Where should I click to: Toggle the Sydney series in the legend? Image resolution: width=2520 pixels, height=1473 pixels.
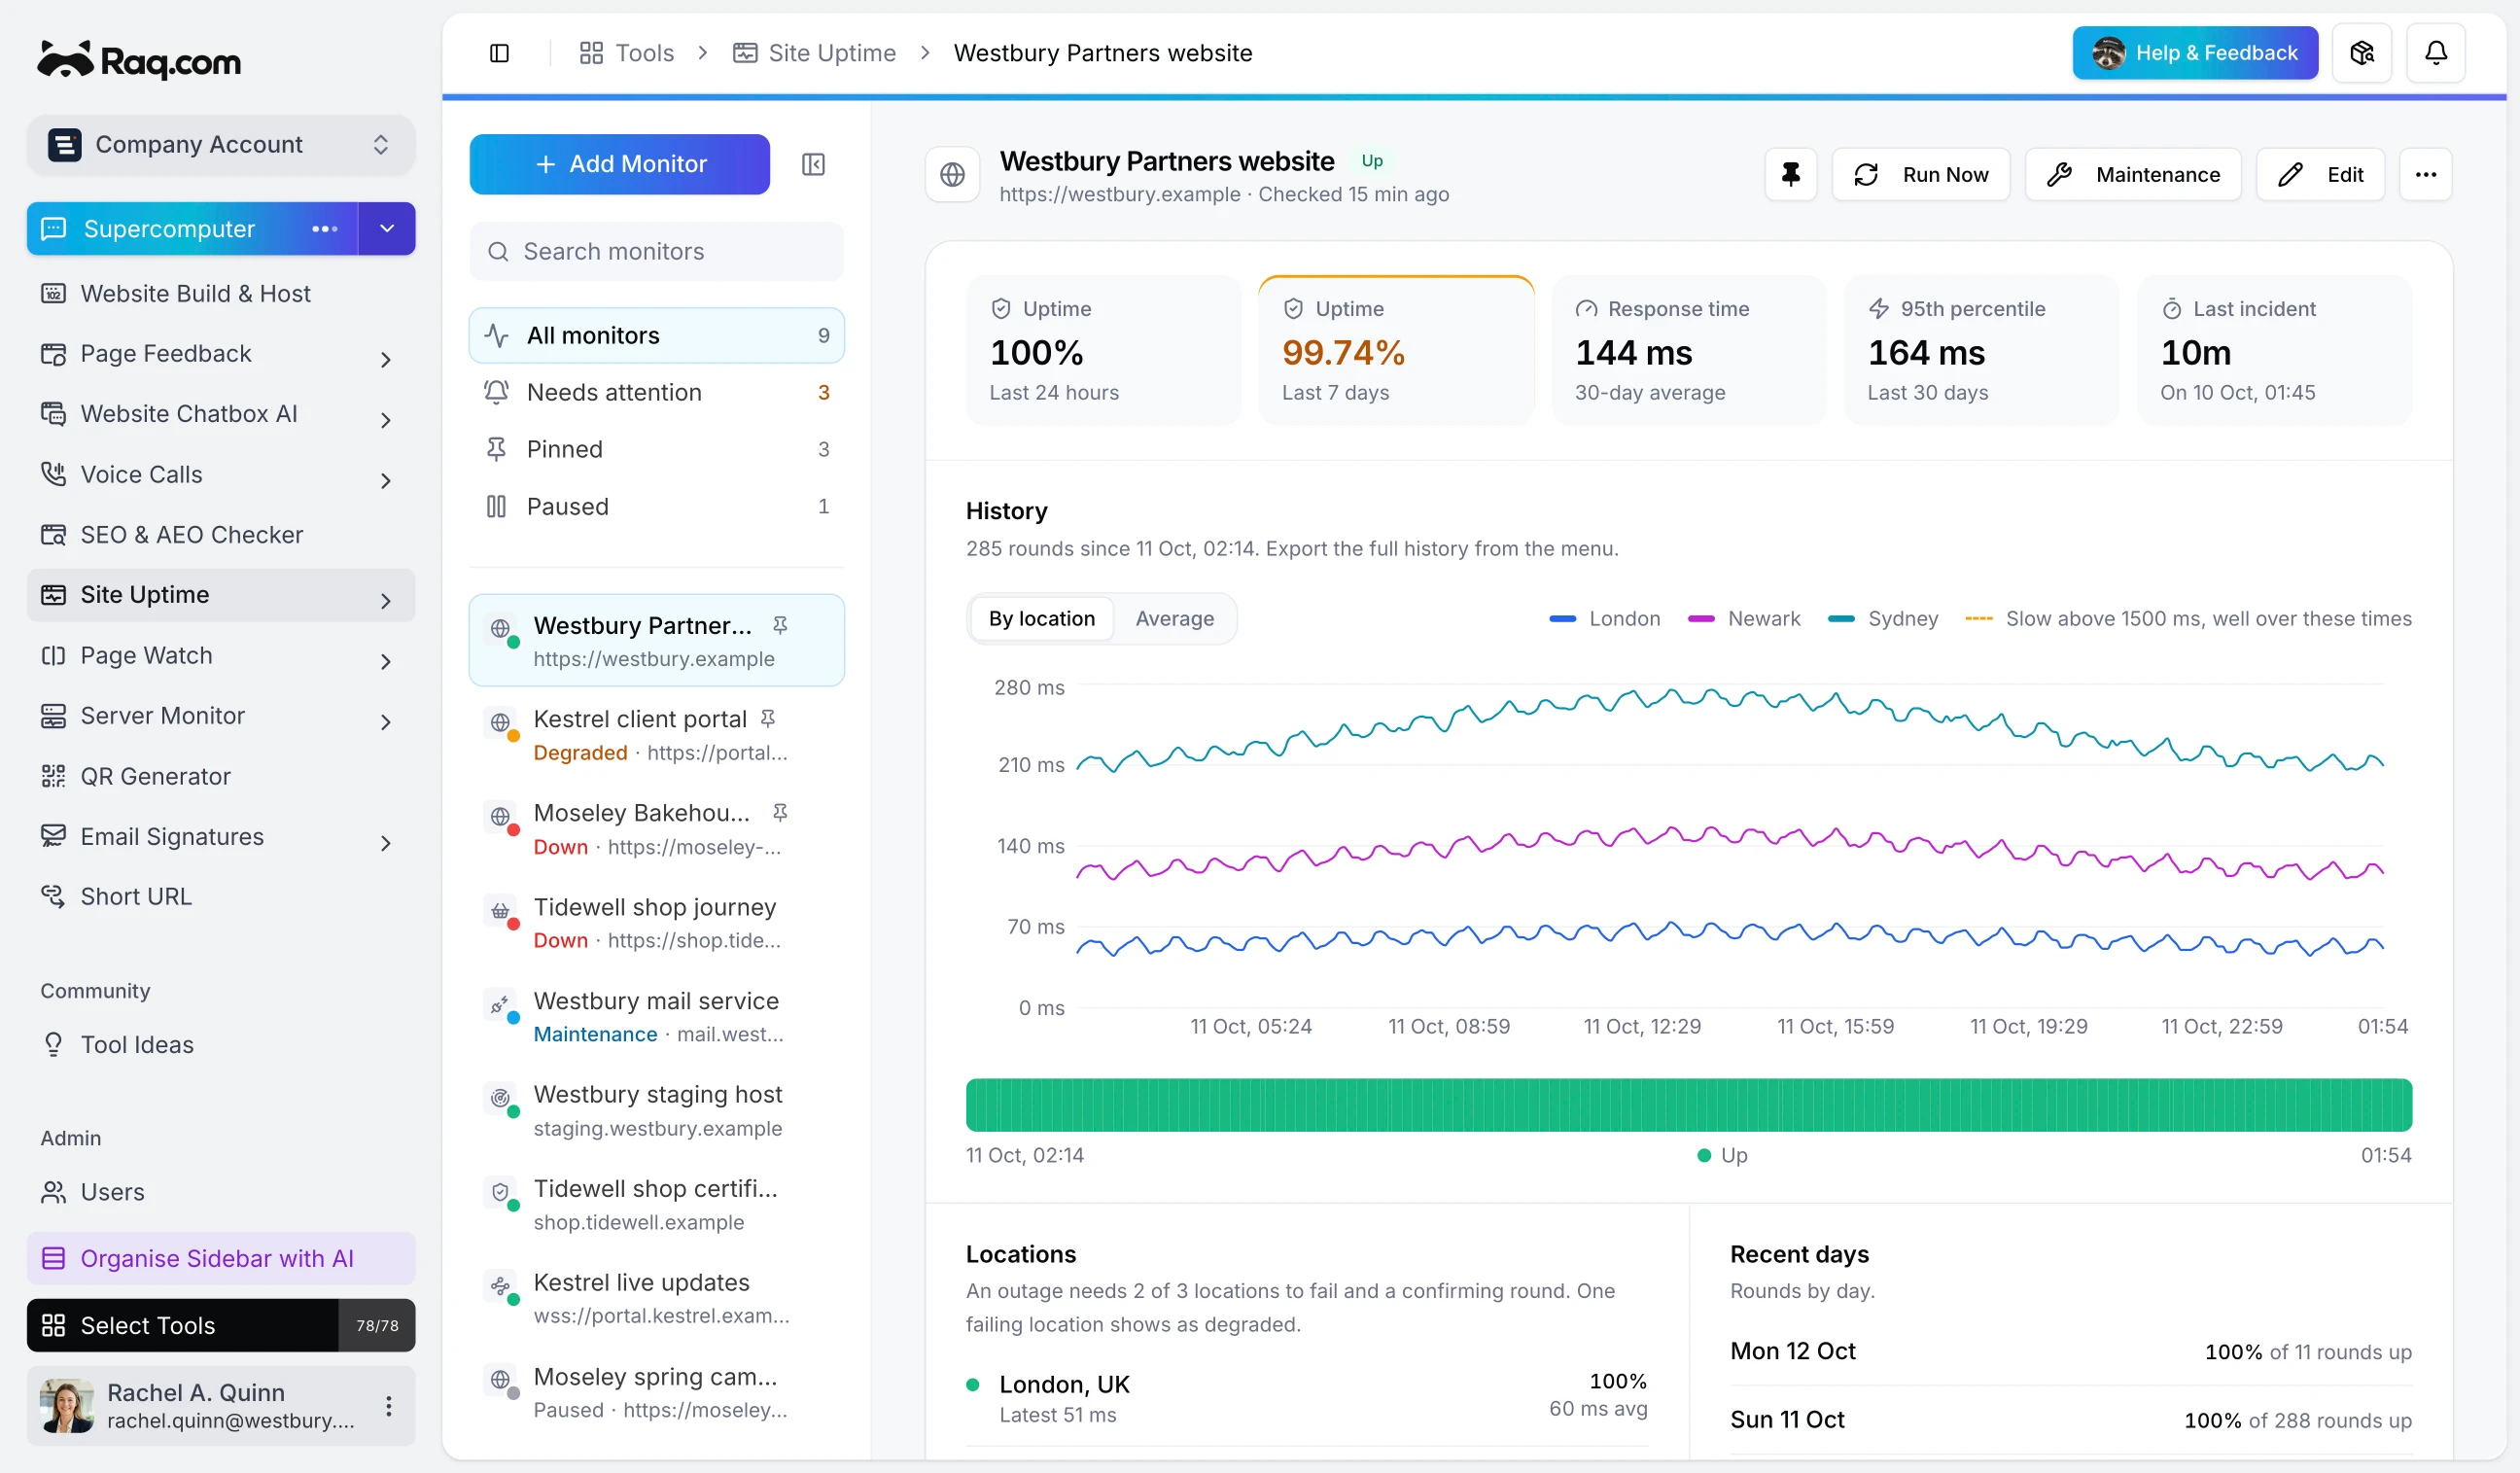click(1882, 619)
